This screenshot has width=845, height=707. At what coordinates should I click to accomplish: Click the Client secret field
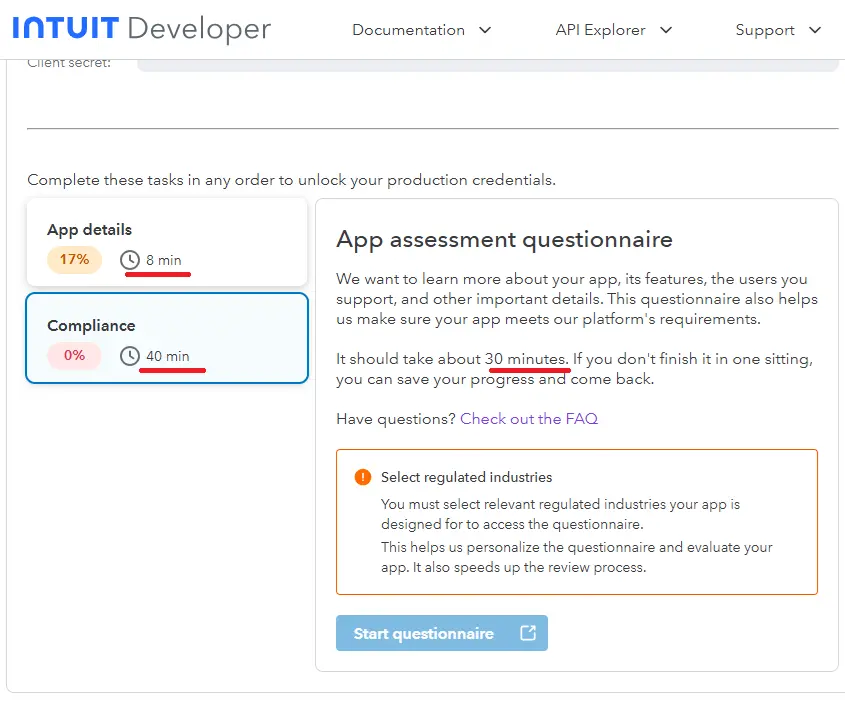point(487,64)
